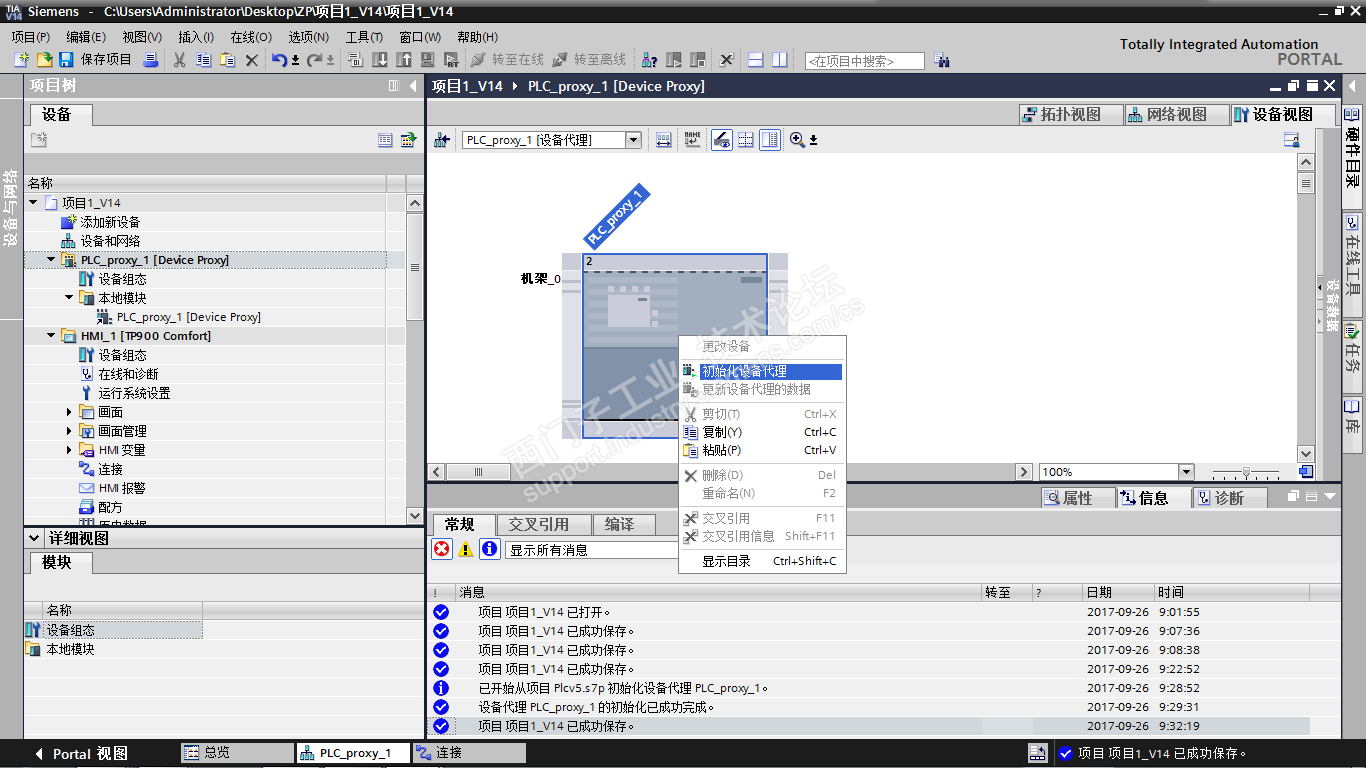Click the zoom magnifier icon in device toolbar

pyautogui.click(x=797, y=140)
